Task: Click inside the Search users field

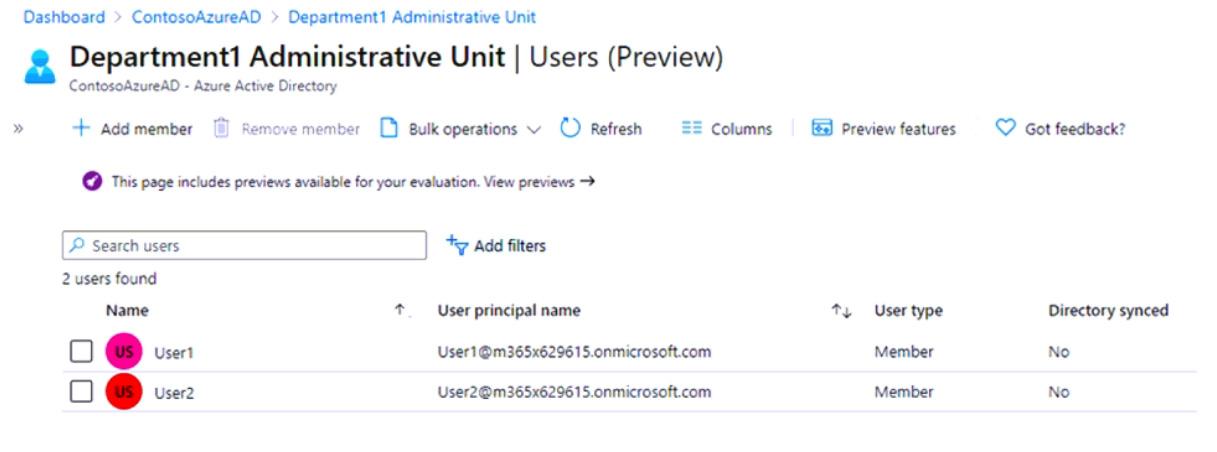Action: pyautogui.click(x=250, y=246)
